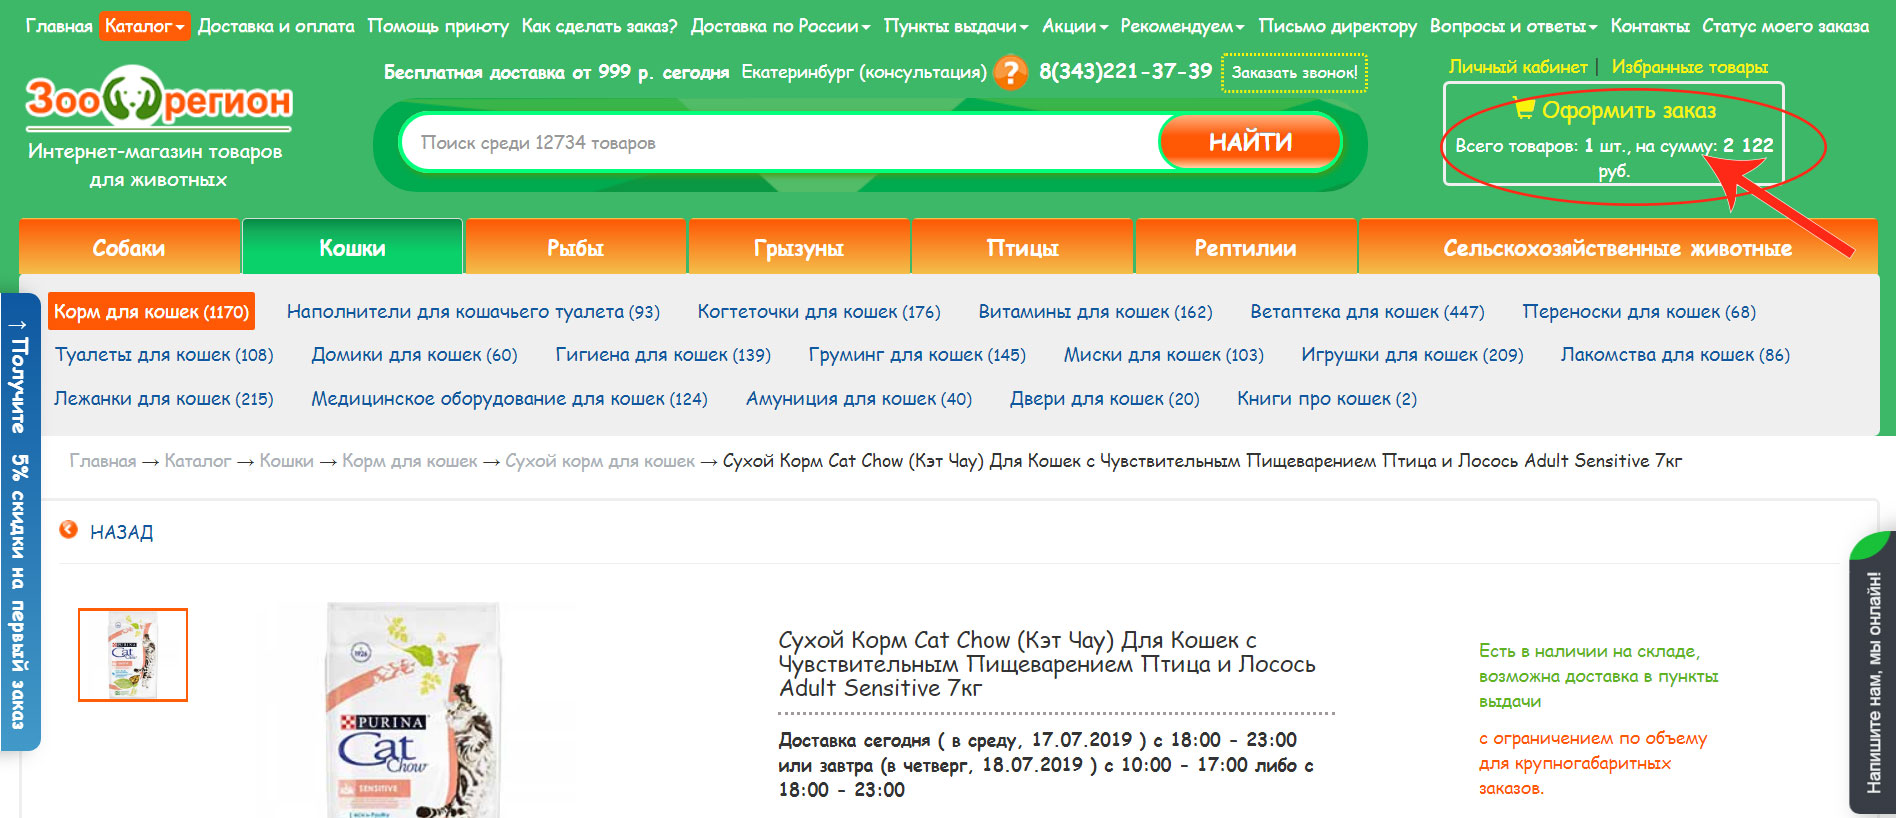This screenshot has height=818, width=1896.
Task: Open Гигиена для кошек subcategory
Action: click(663, 354)
